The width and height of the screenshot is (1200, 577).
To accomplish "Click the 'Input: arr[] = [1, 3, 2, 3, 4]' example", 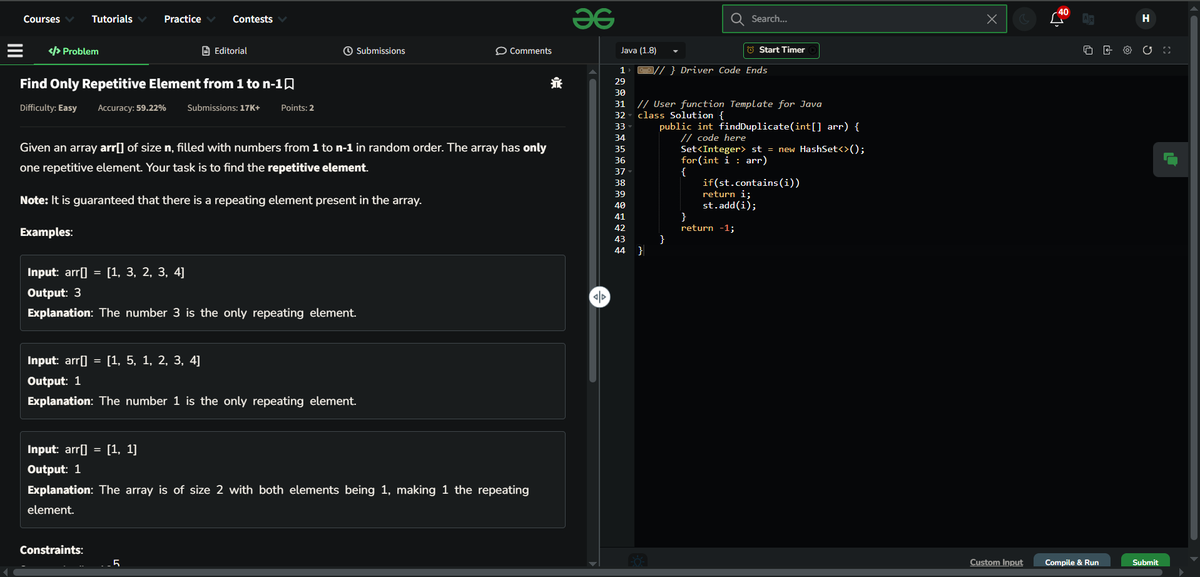I will click(x=105, y=272).
